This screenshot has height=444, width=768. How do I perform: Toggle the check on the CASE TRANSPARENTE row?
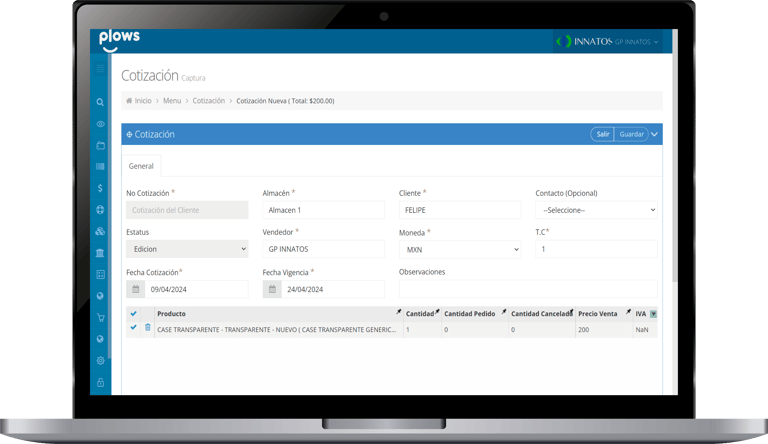click(x=133, y=327)
